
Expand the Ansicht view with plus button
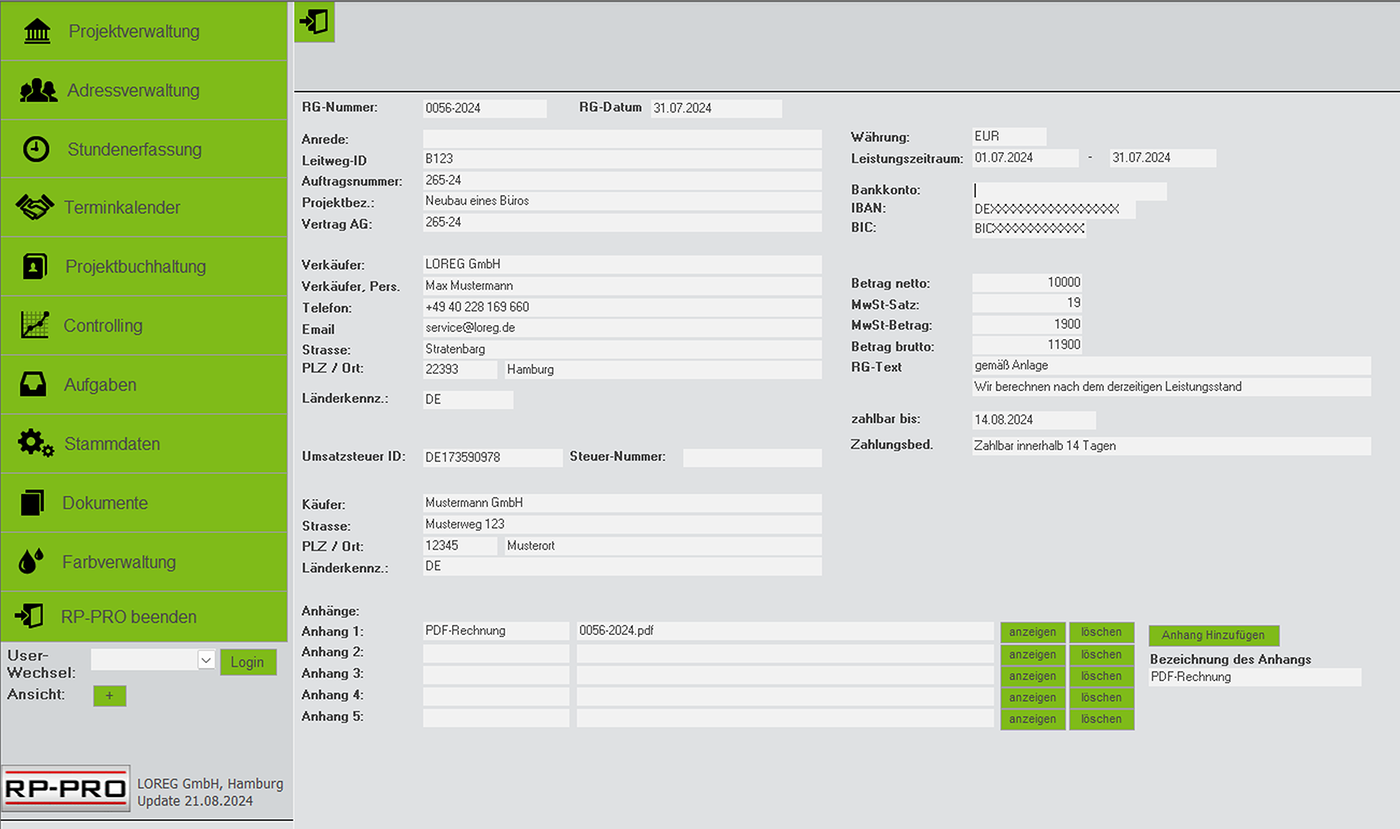point(109,695)
